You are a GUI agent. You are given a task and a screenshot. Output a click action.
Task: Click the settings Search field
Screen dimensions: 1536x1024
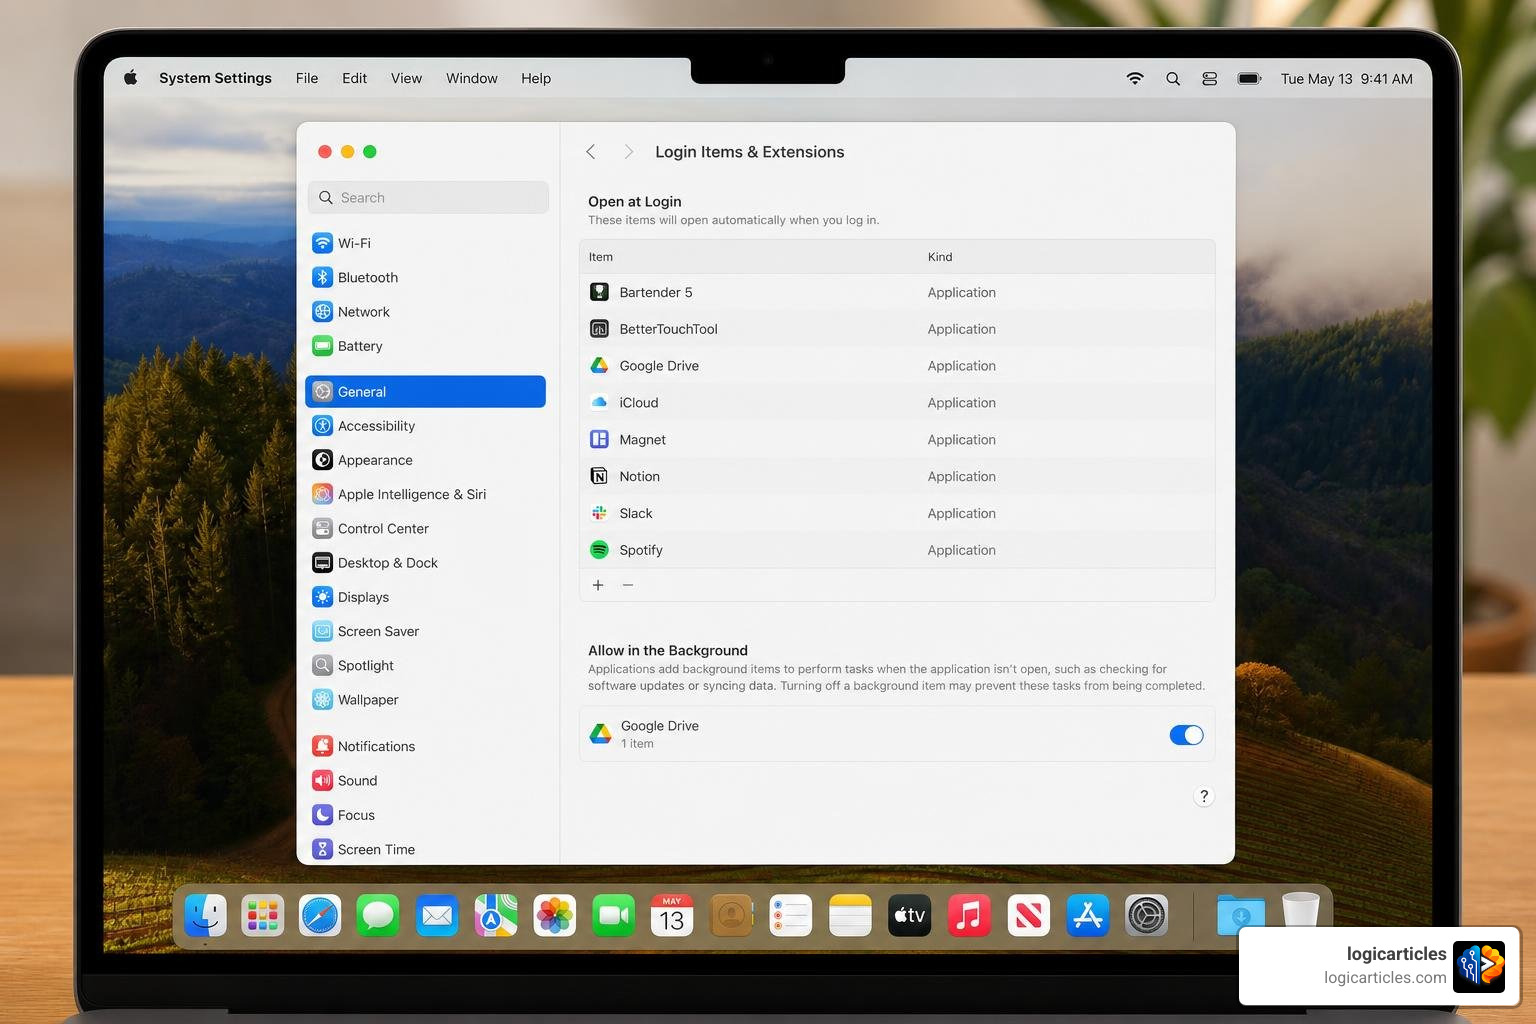428,198
